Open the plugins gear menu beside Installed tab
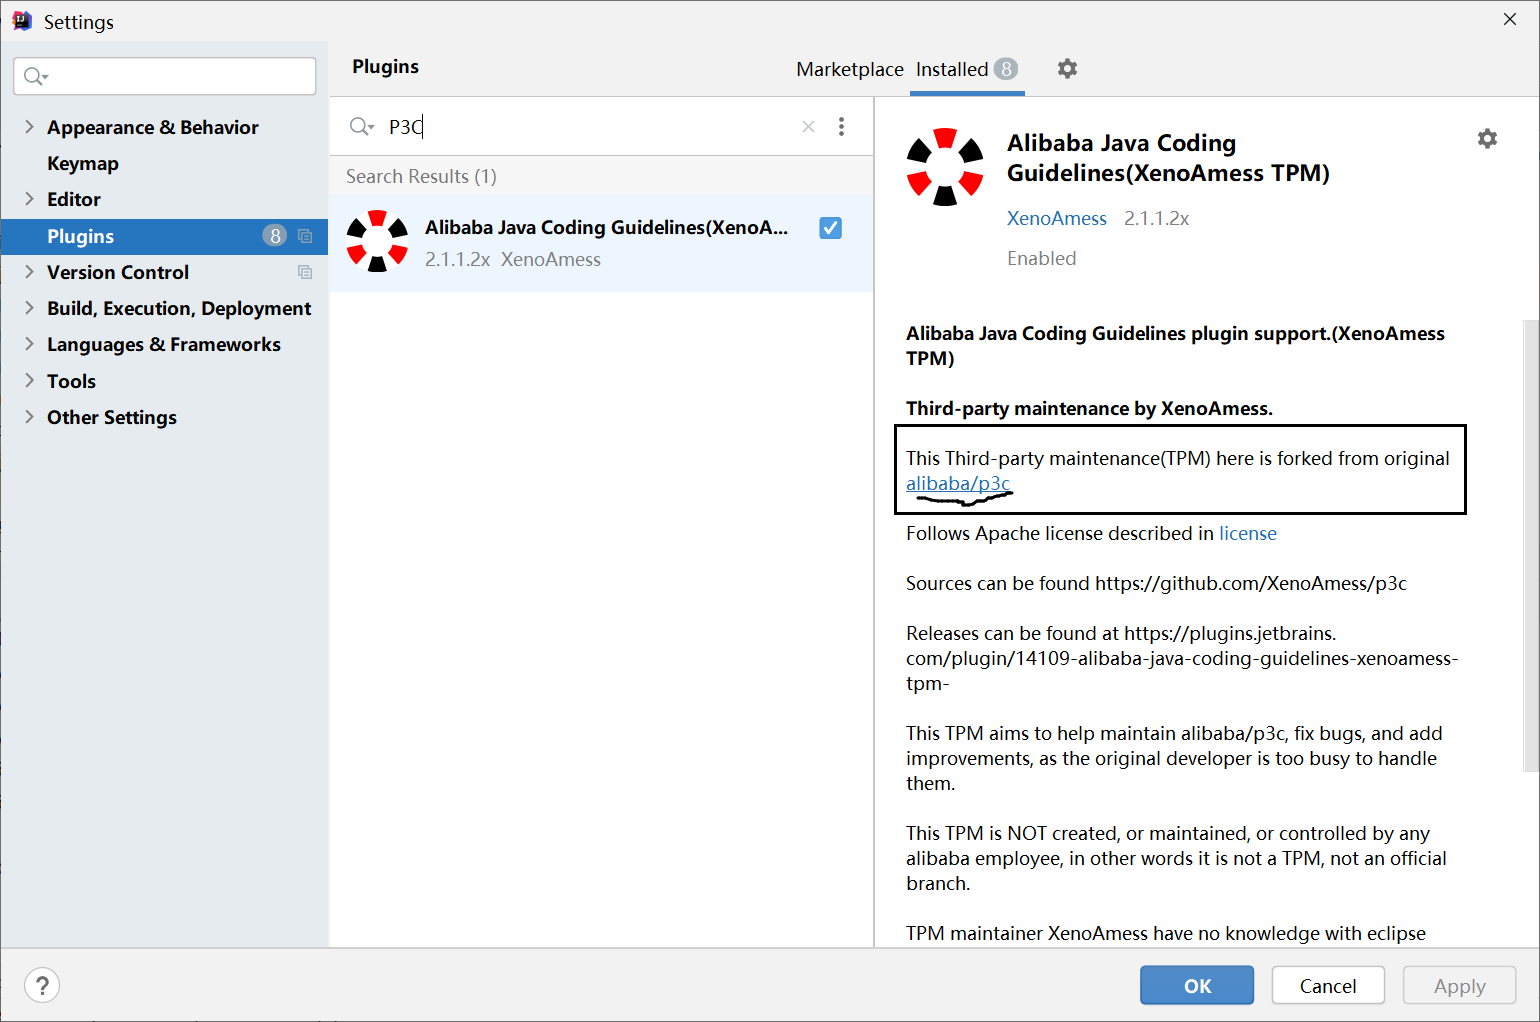Image resolution: width=1540 pixels, height=1022 pixels. pyautogui.click(x=1067, y=68)
